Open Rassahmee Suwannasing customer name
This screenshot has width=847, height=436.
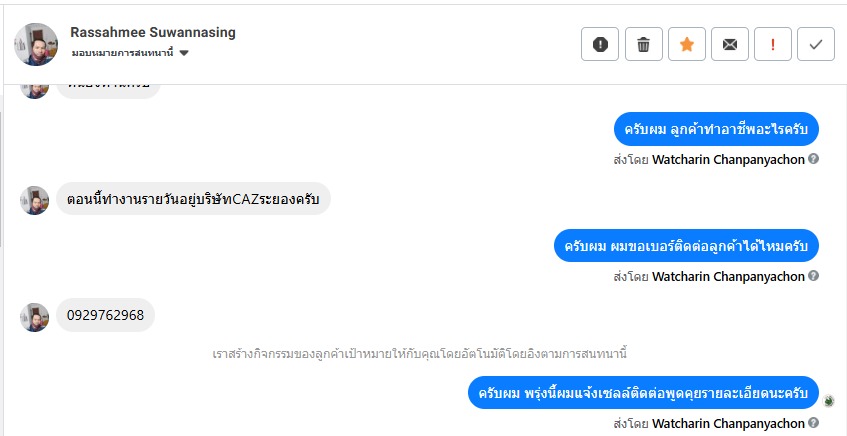coord(153,32)
